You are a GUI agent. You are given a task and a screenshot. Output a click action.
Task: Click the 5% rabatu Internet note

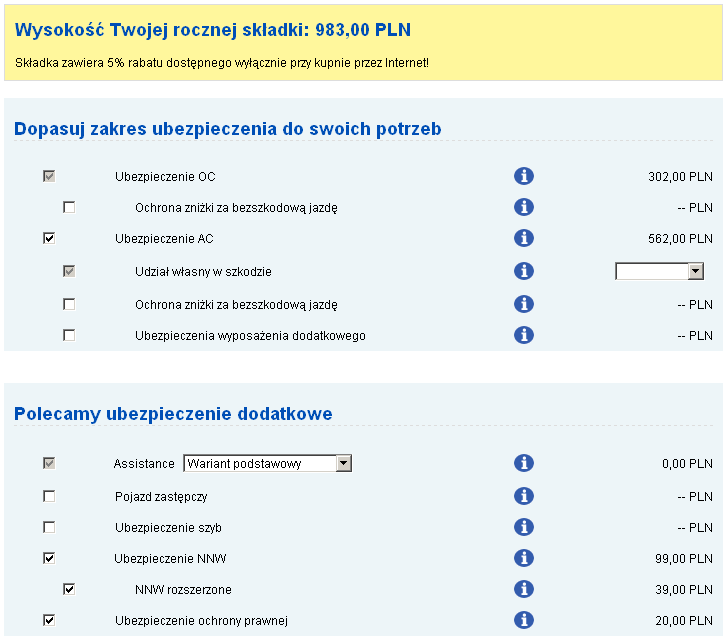pos(222,63)
